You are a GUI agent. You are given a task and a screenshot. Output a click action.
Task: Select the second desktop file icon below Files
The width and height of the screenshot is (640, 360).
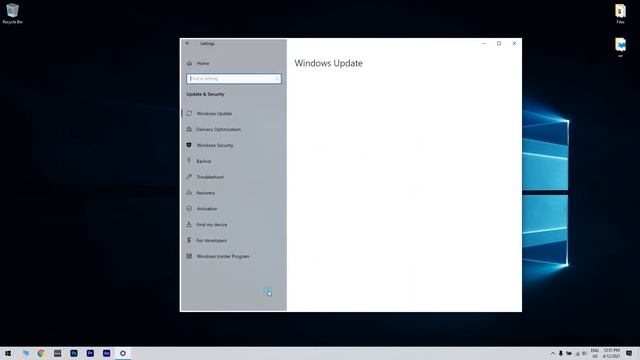pos(620,47)
